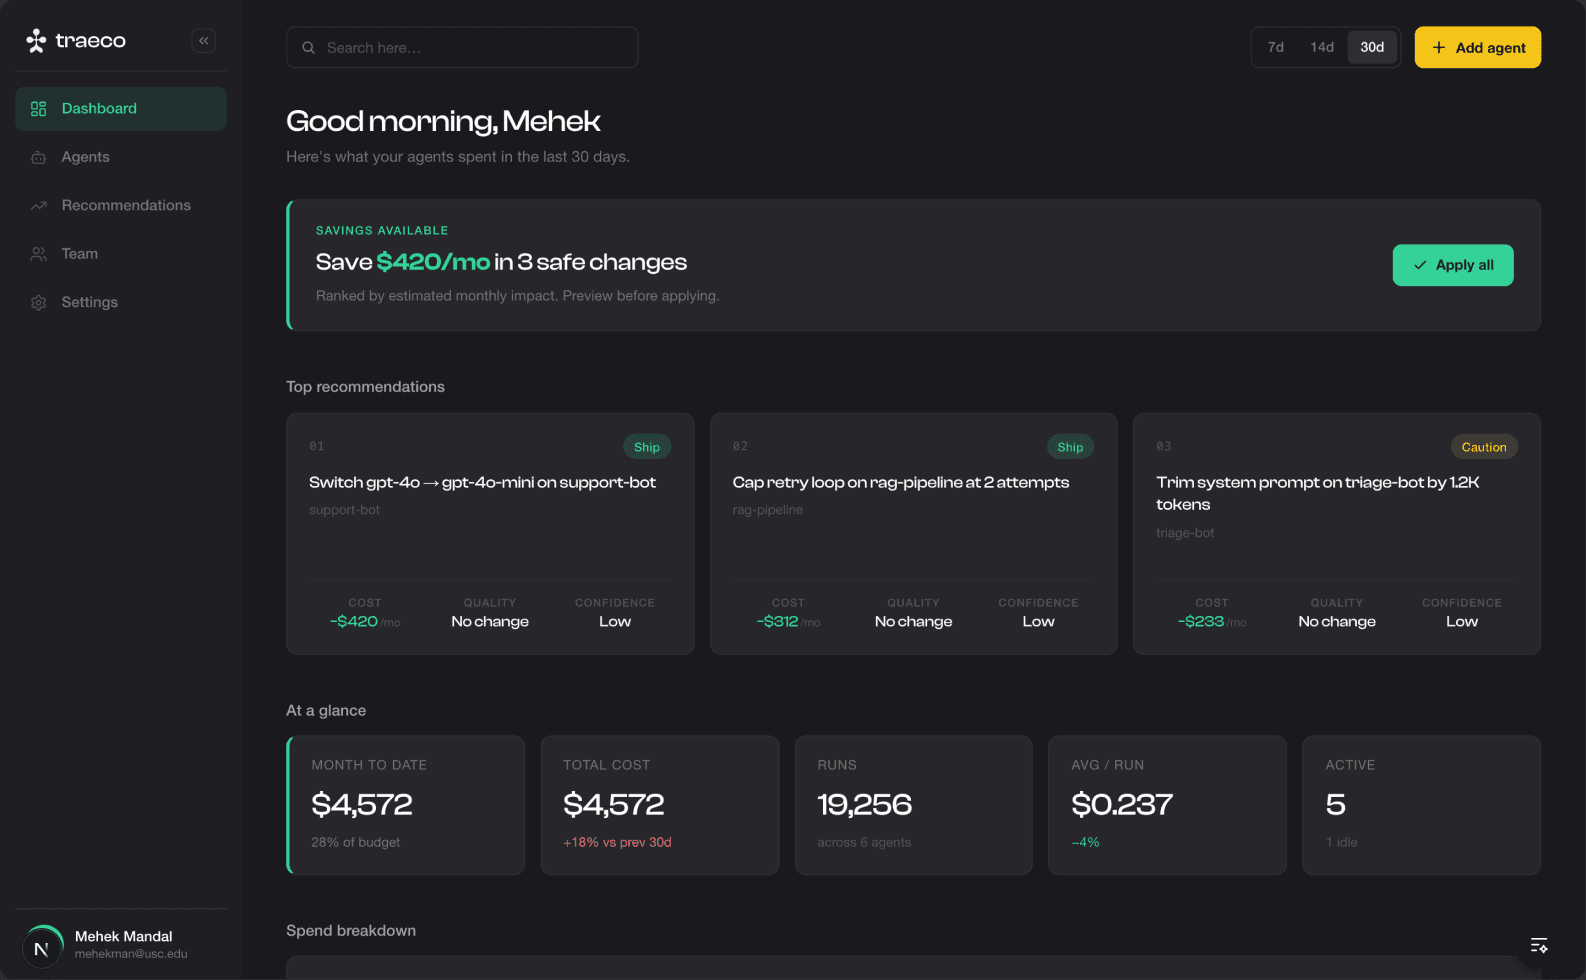Select the 30d time range
Image resolution: width=1586 pixels, height=980 pixels.
point(1372,48)
